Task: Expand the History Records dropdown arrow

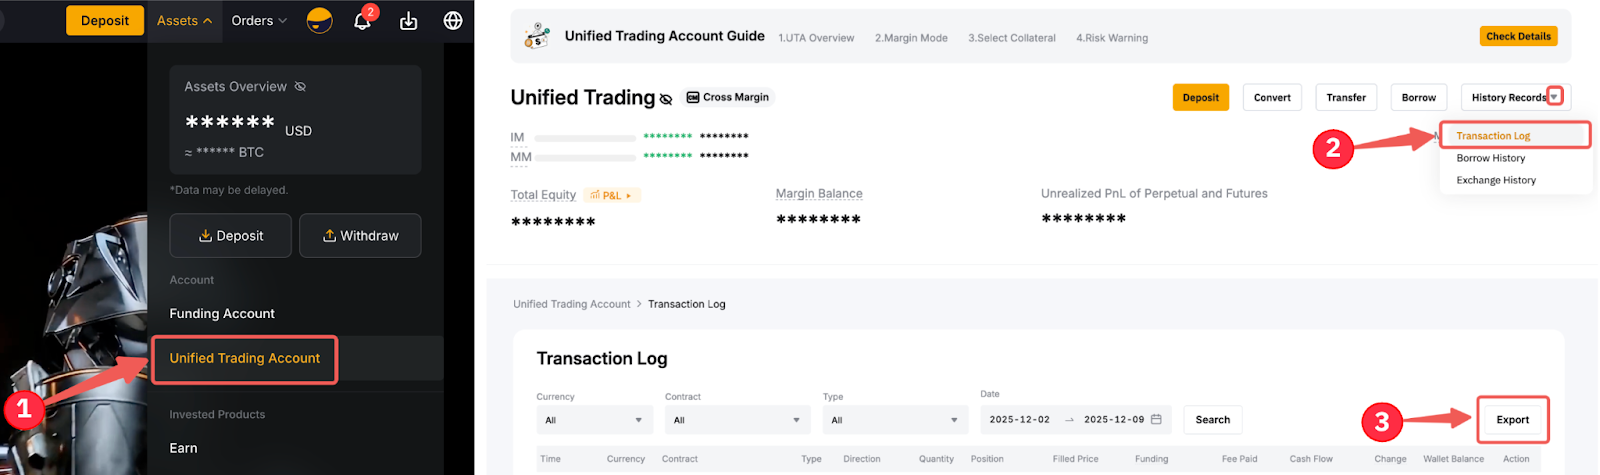Action: tap(1554, 97)
